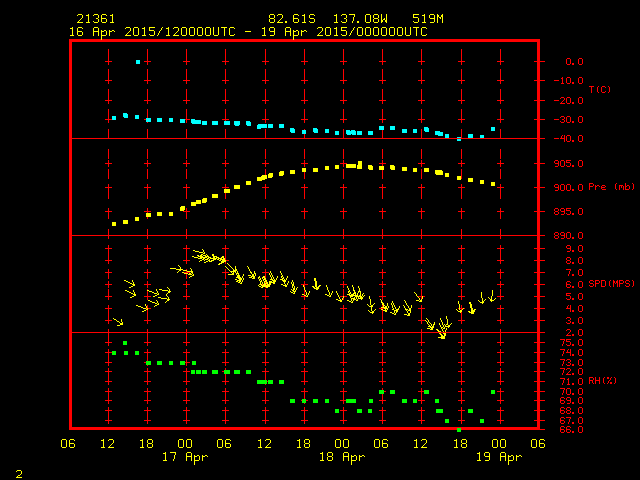Click the start time 16 Apr 2015/120000UTC

tap(152, 32)
